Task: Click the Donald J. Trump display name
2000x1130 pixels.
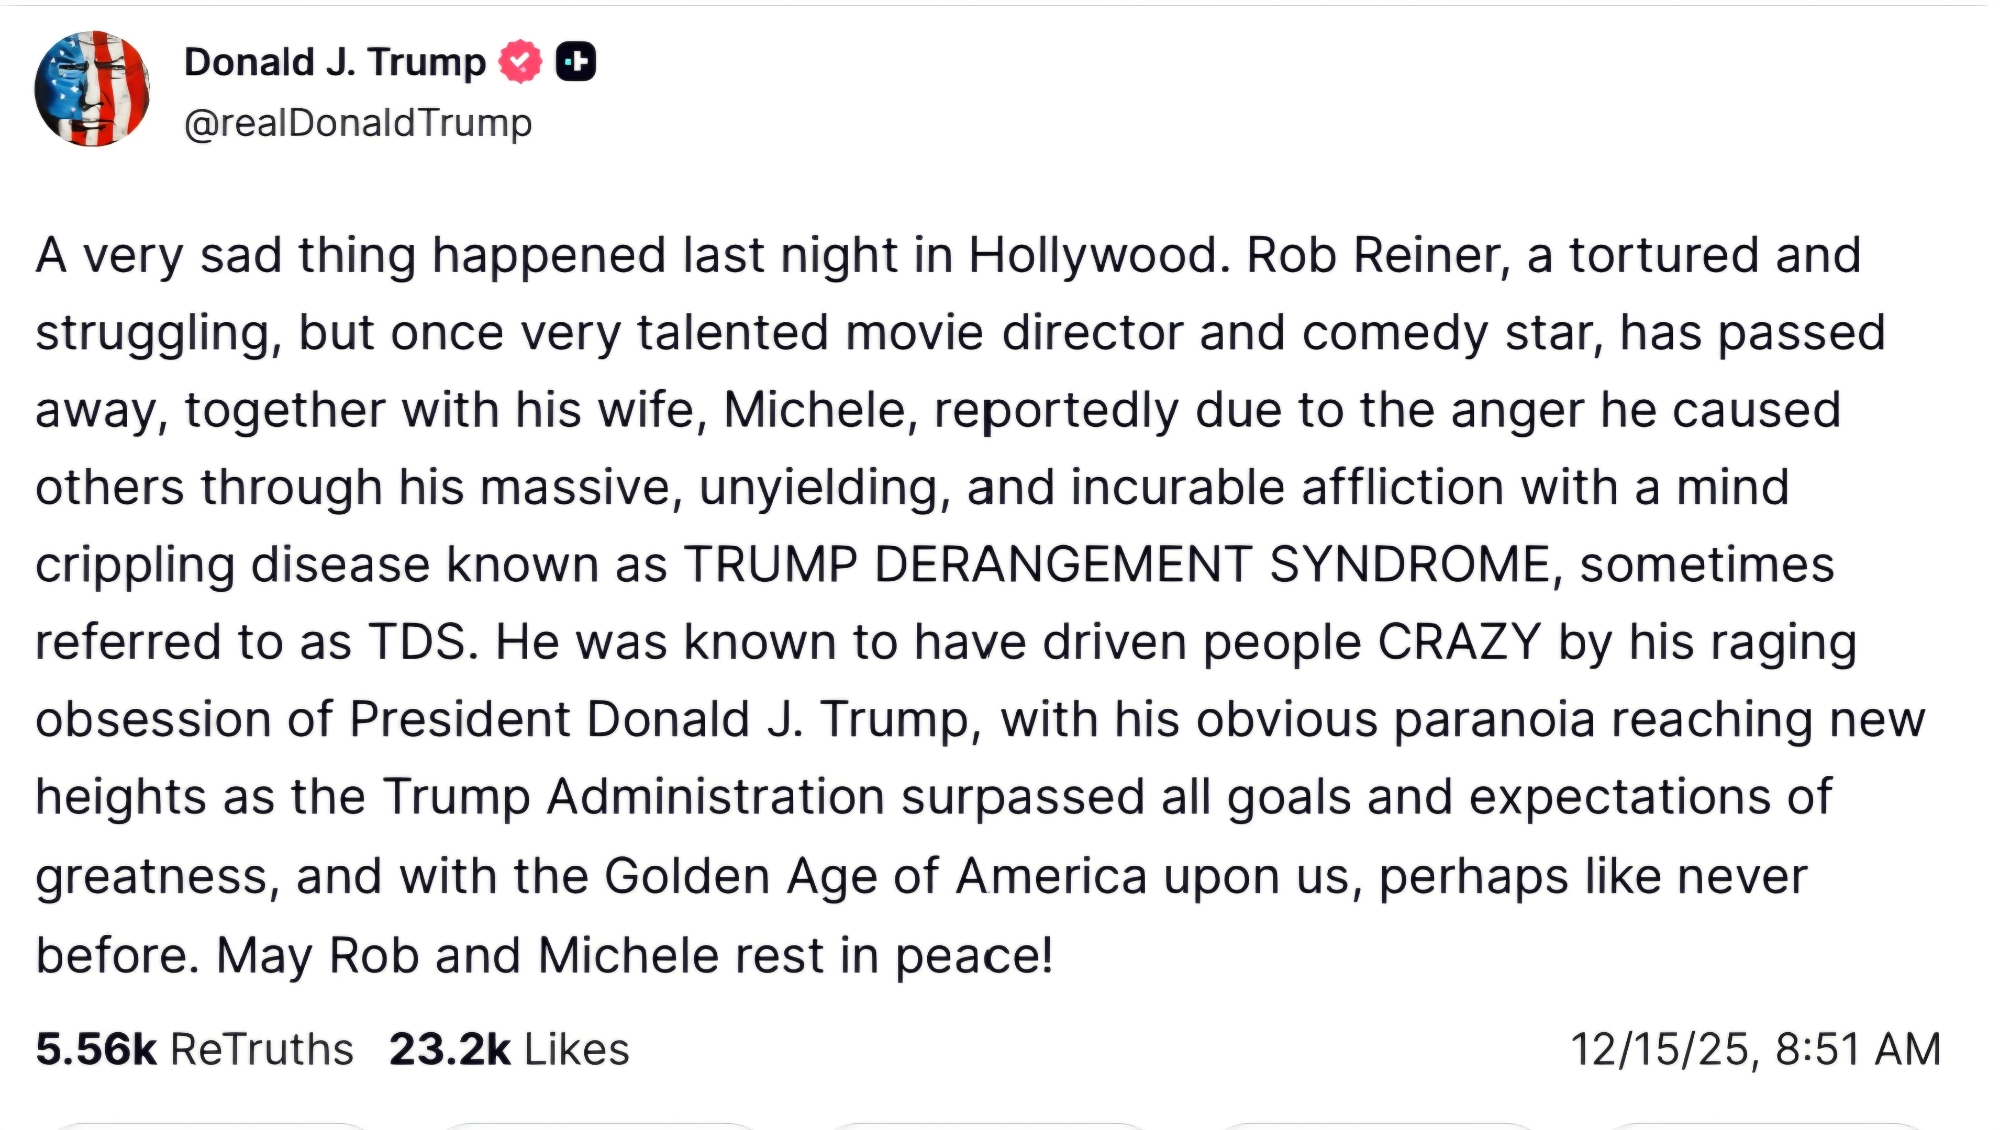Action: (x=335, y=62)
